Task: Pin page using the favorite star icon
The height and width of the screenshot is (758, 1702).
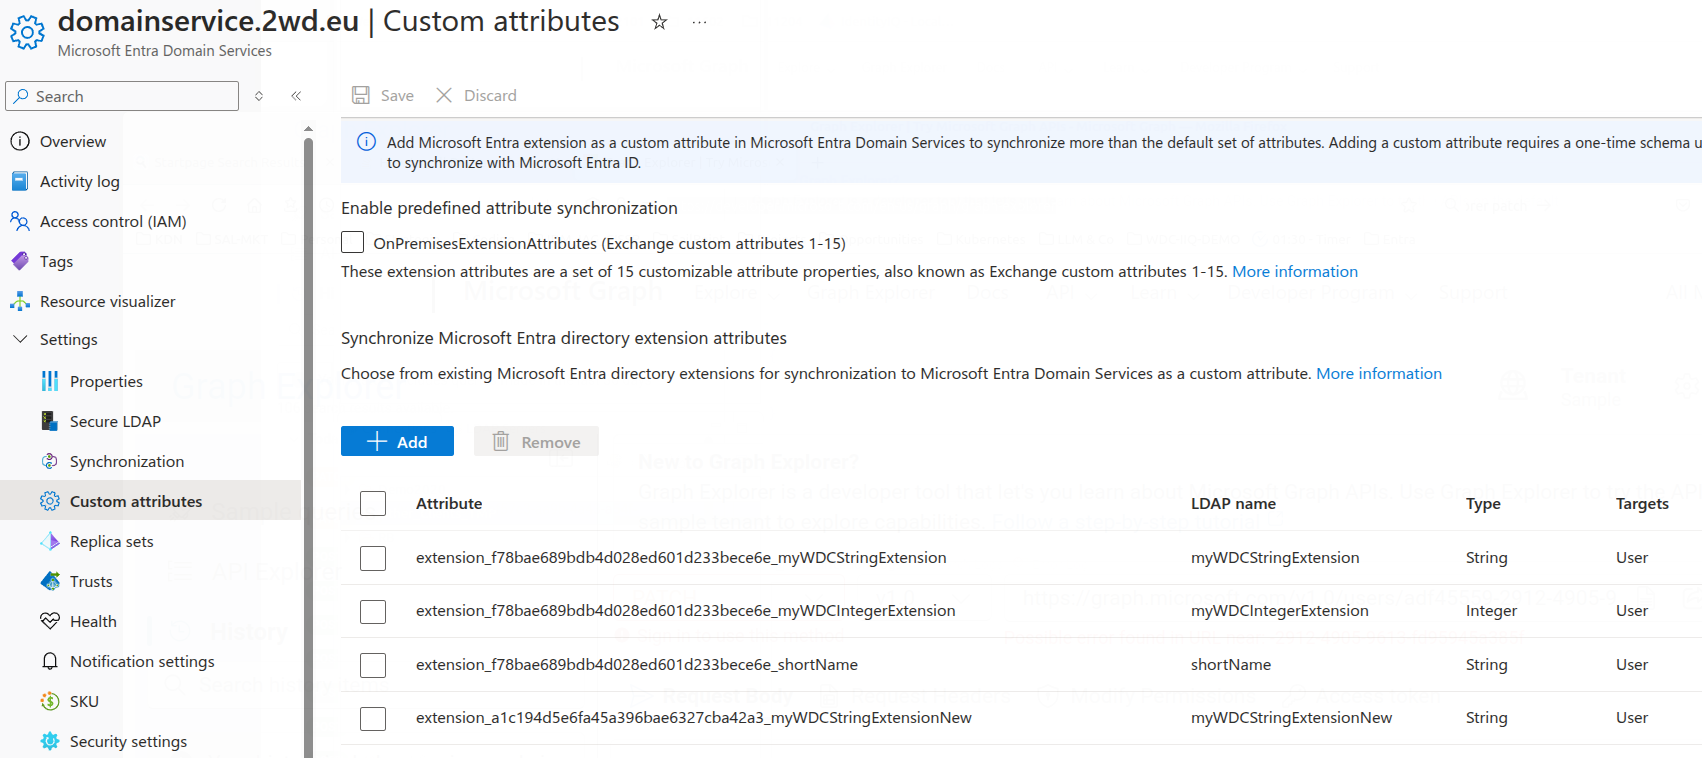Action: (x=659, y=22)
